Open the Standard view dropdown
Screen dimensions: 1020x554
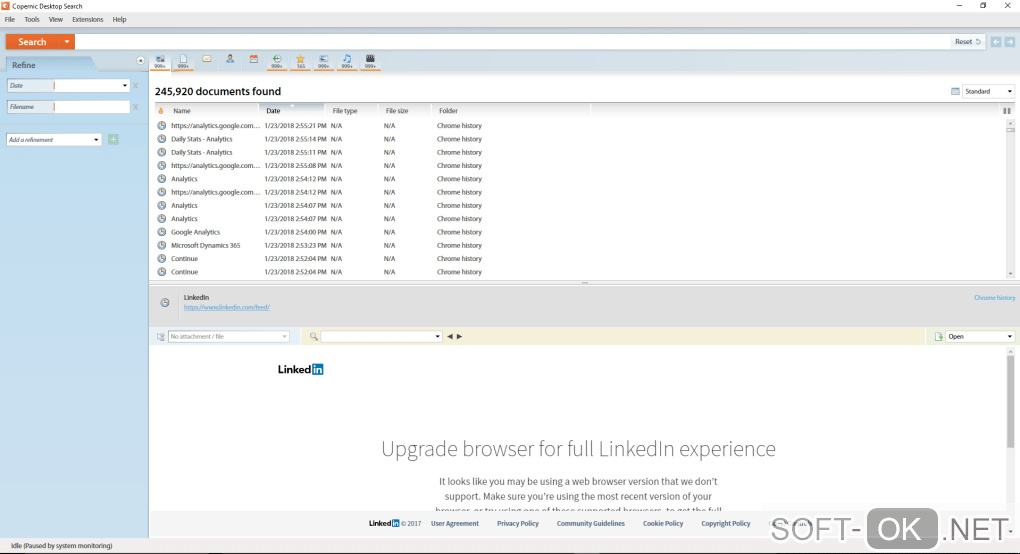coord(1010,92)
